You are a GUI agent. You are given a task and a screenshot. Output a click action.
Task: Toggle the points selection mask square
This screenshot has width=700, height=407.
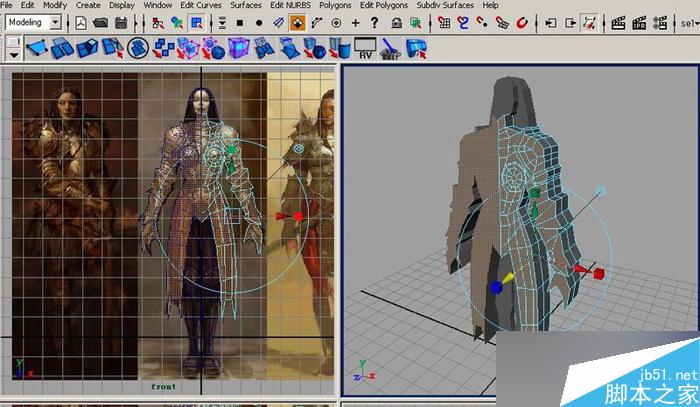tap(240, 23)
